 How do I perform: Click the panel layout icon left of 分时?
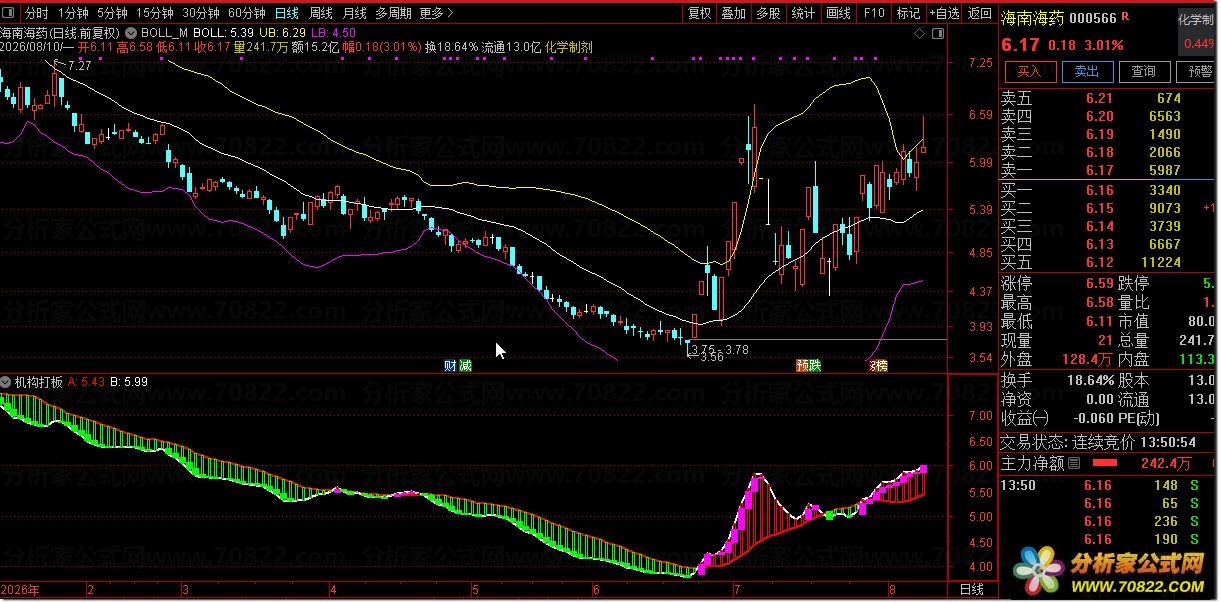(10, 13)
